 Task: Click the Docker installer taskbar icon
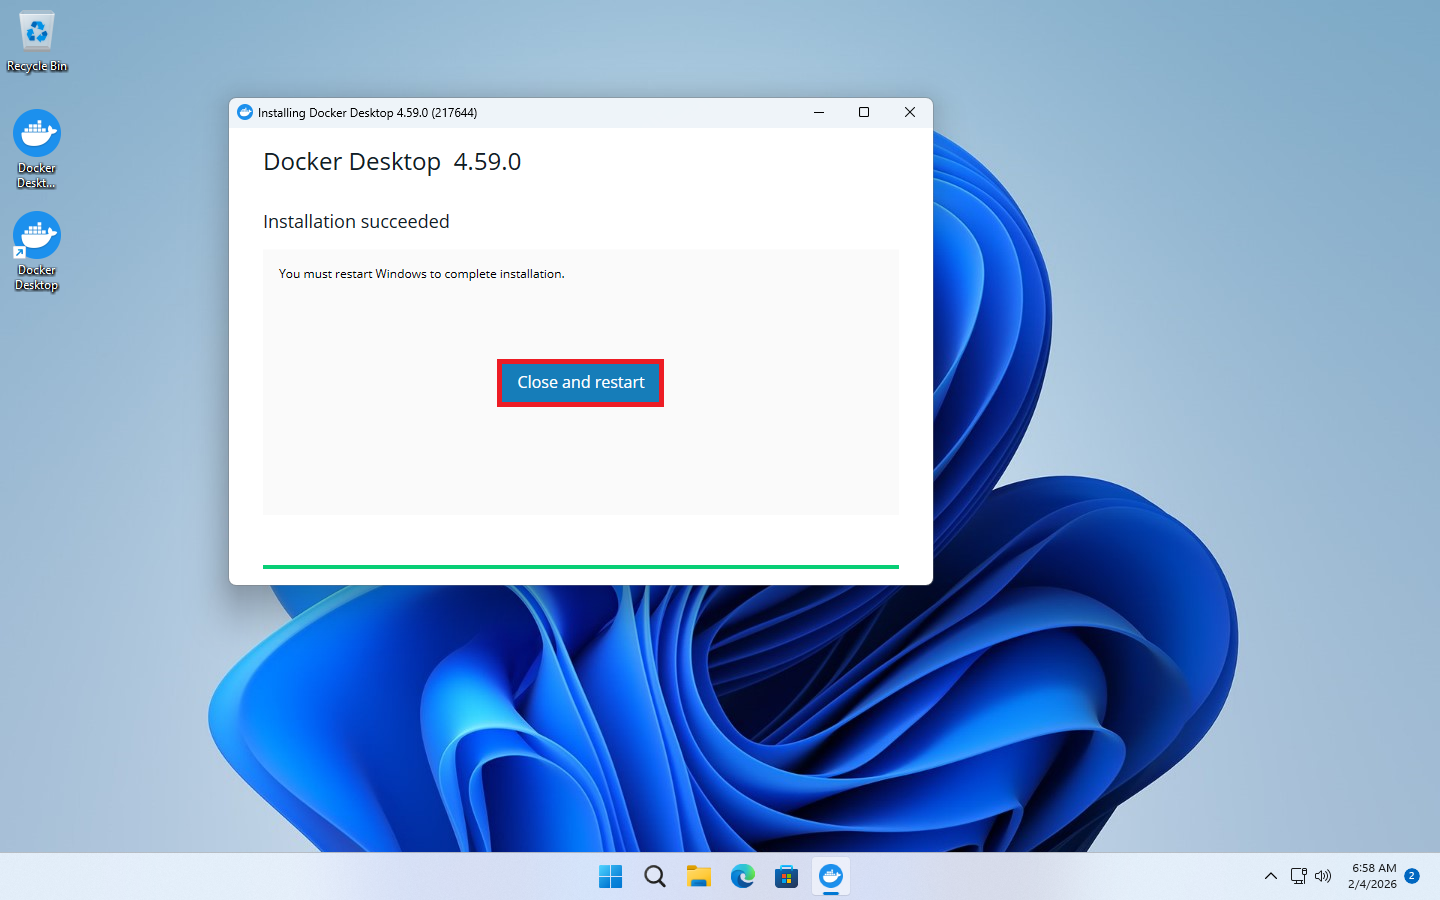coord(831,877)
